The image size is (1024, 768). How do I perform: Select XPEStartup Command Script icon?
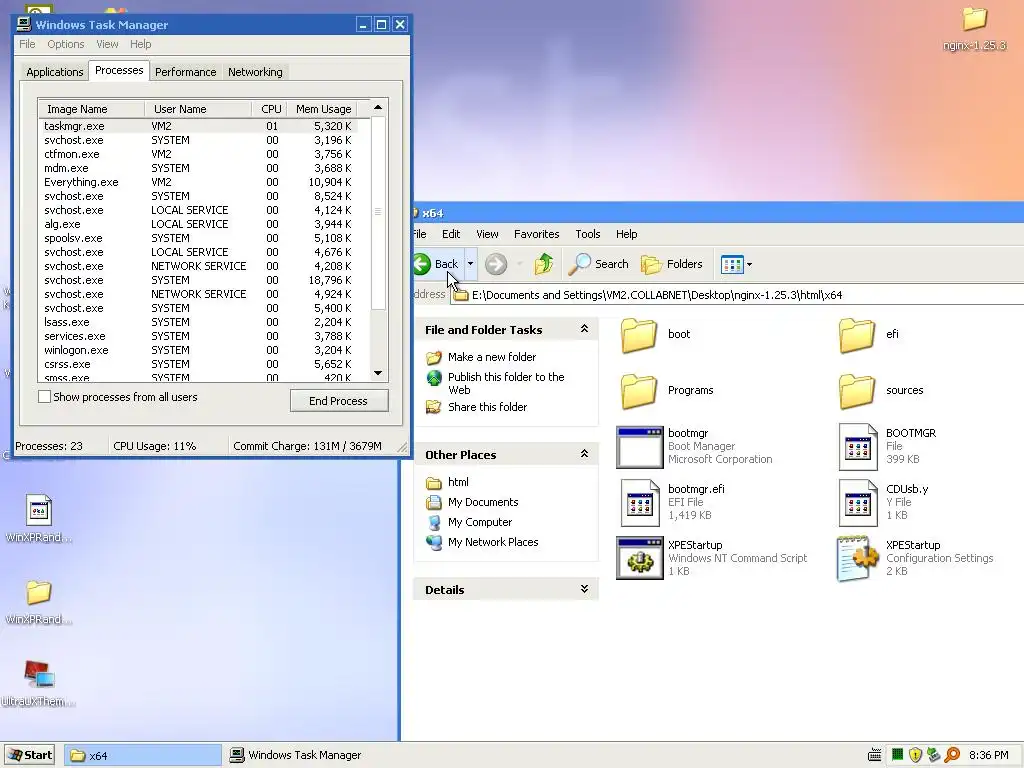click(x=639, y=559)
